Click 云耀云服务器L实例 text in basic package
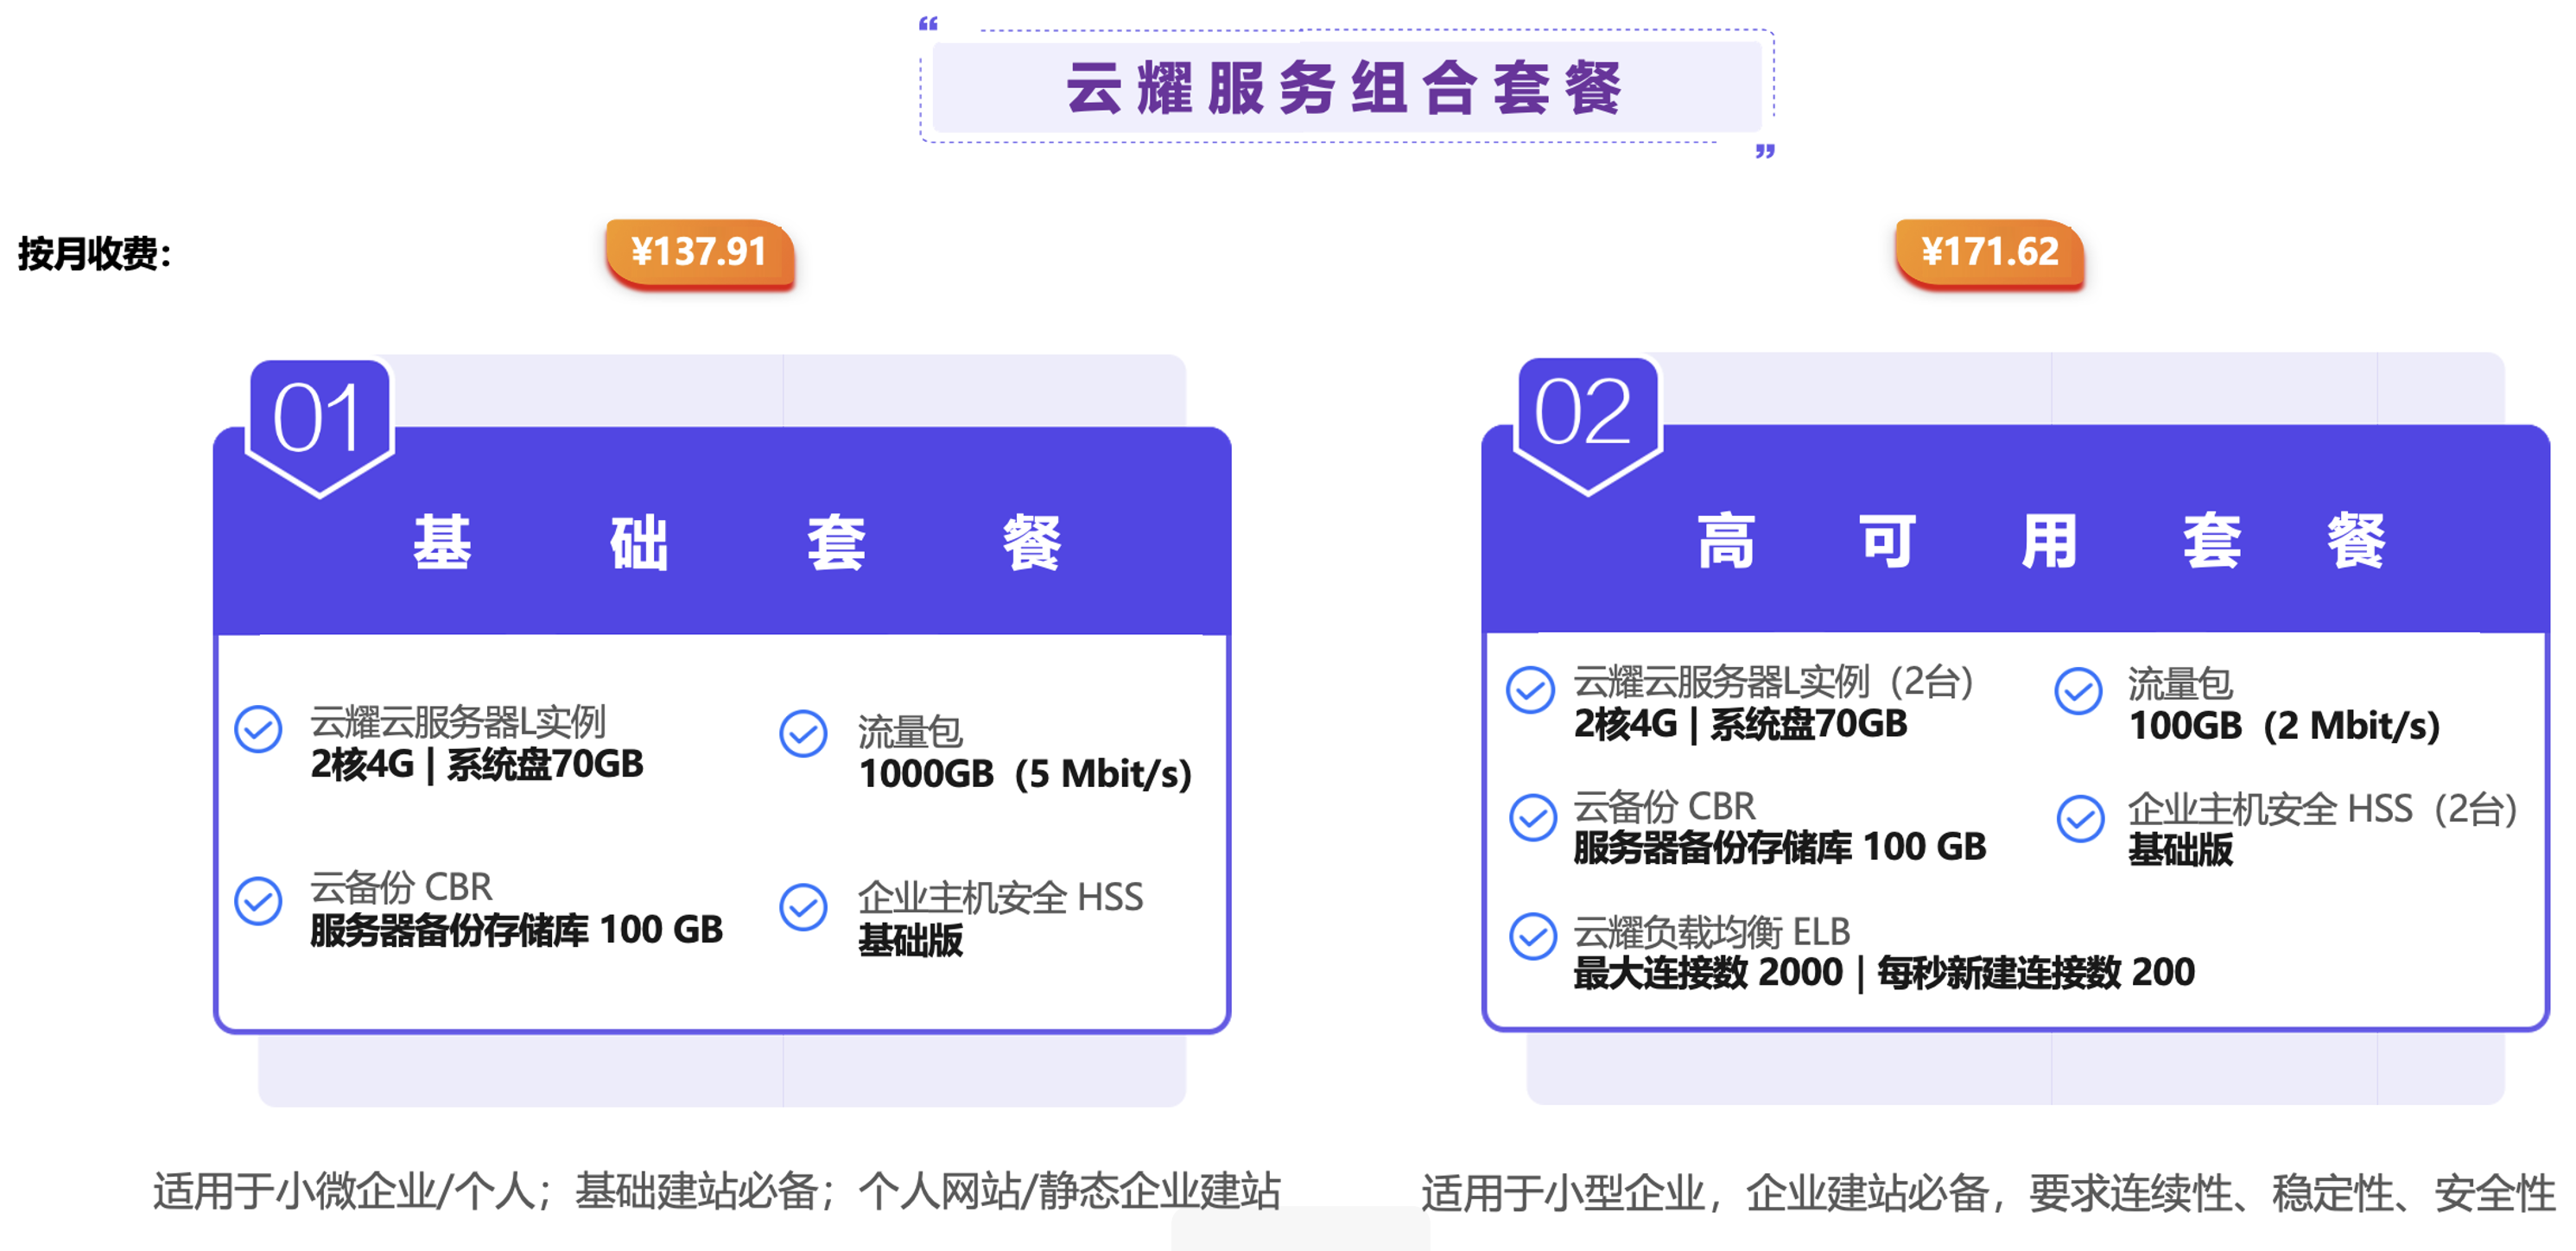2576x1251 pixels. [458, 722]
